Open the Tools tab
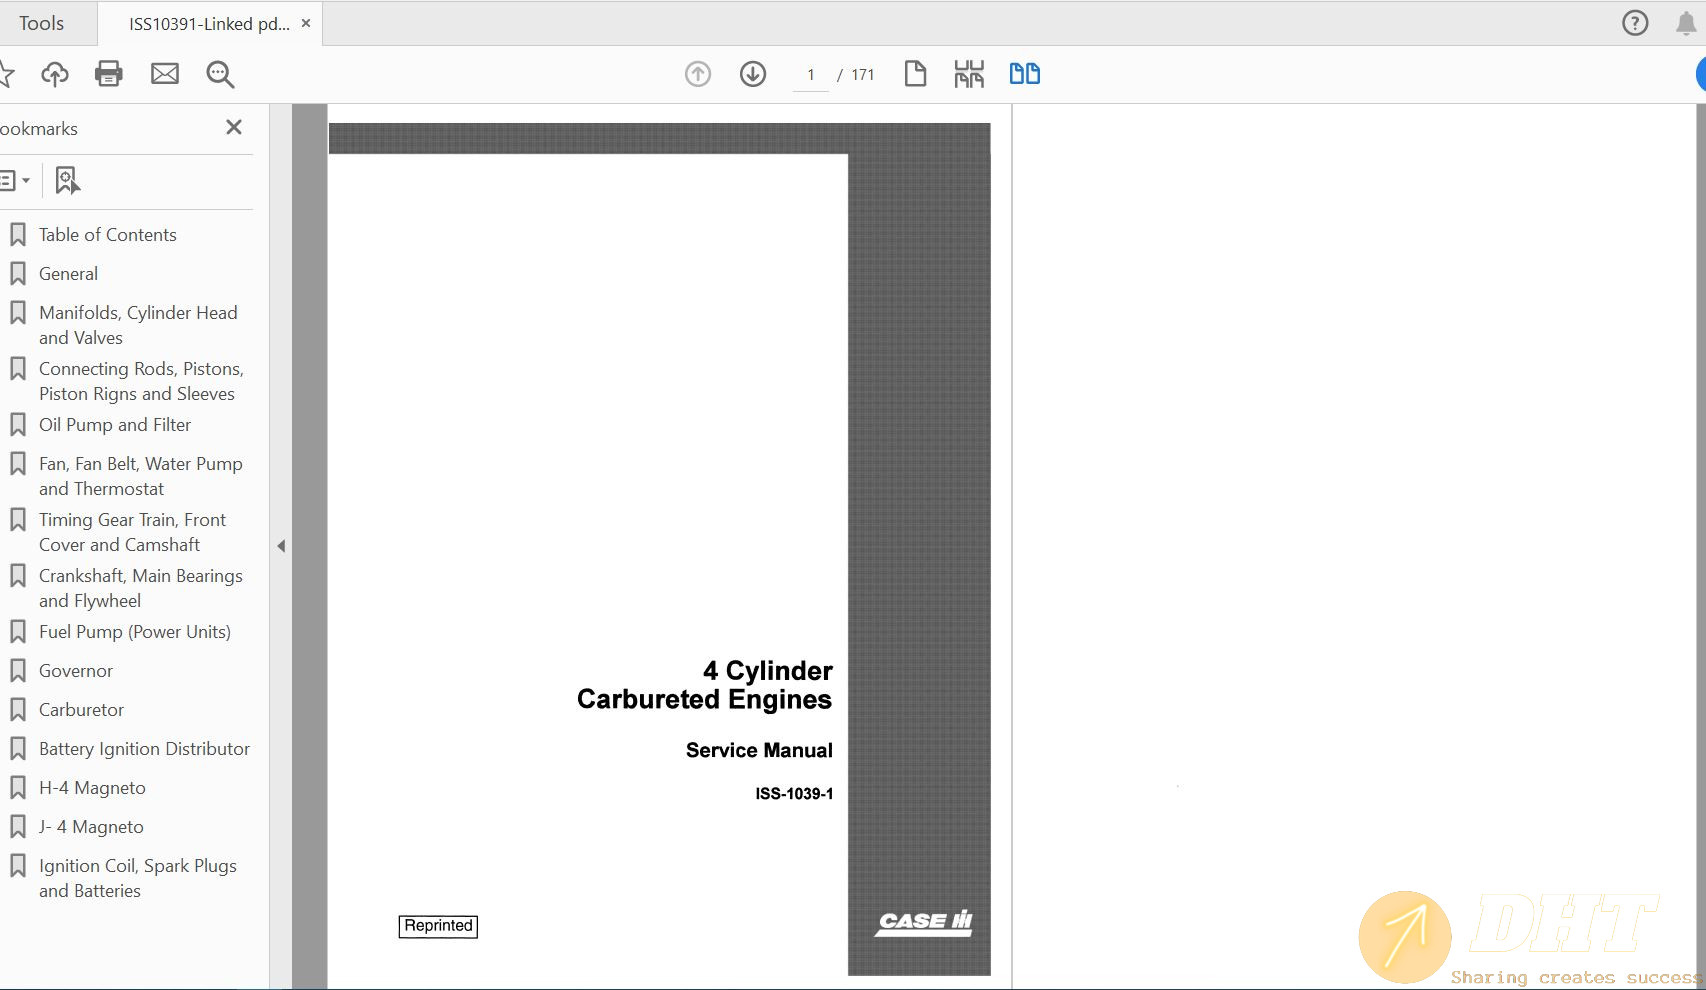Image resolution: width=1706 pixels, height=990 pixels. [x=41, y=23]
